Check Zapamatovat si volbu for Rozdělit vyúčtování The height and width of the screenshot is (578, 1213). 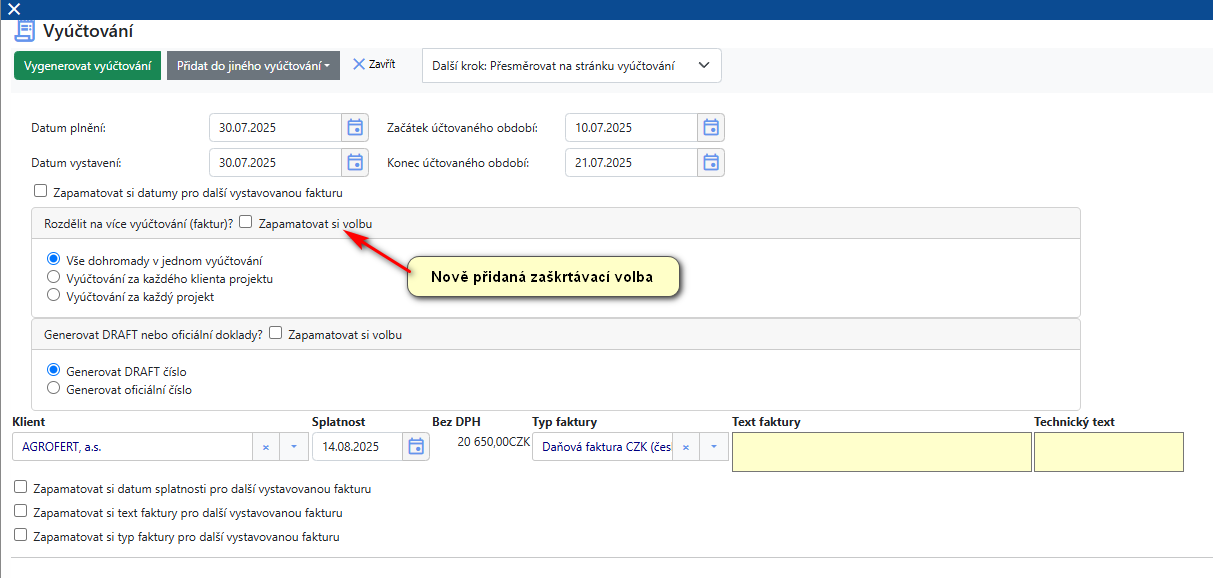tap(246, 223)
